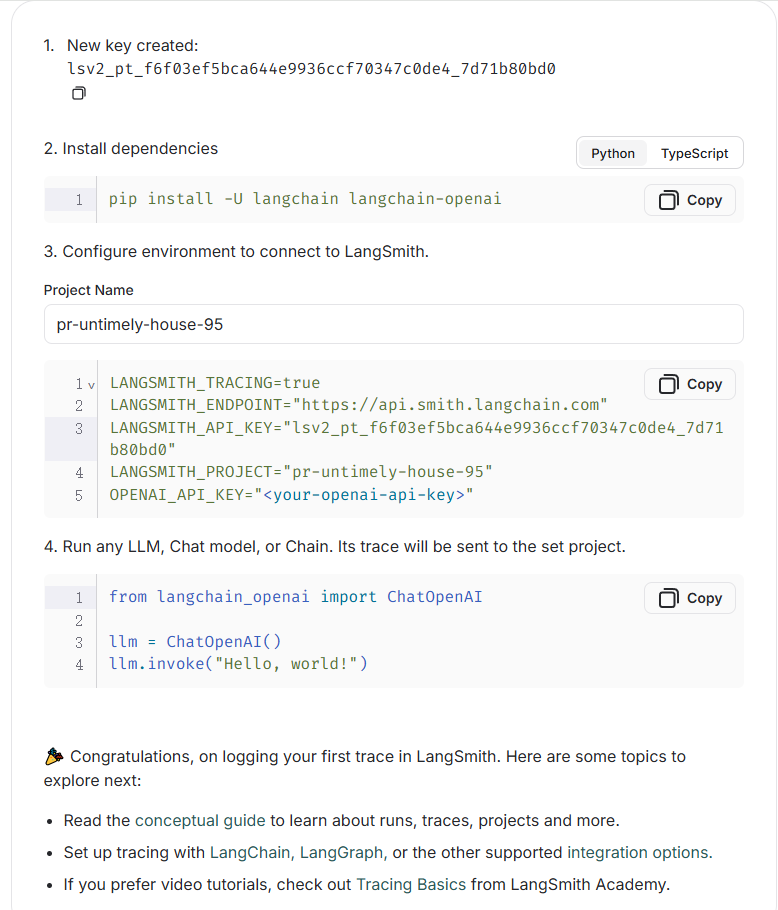
Task: Open the integration options link
Action: tap(638, 853)
